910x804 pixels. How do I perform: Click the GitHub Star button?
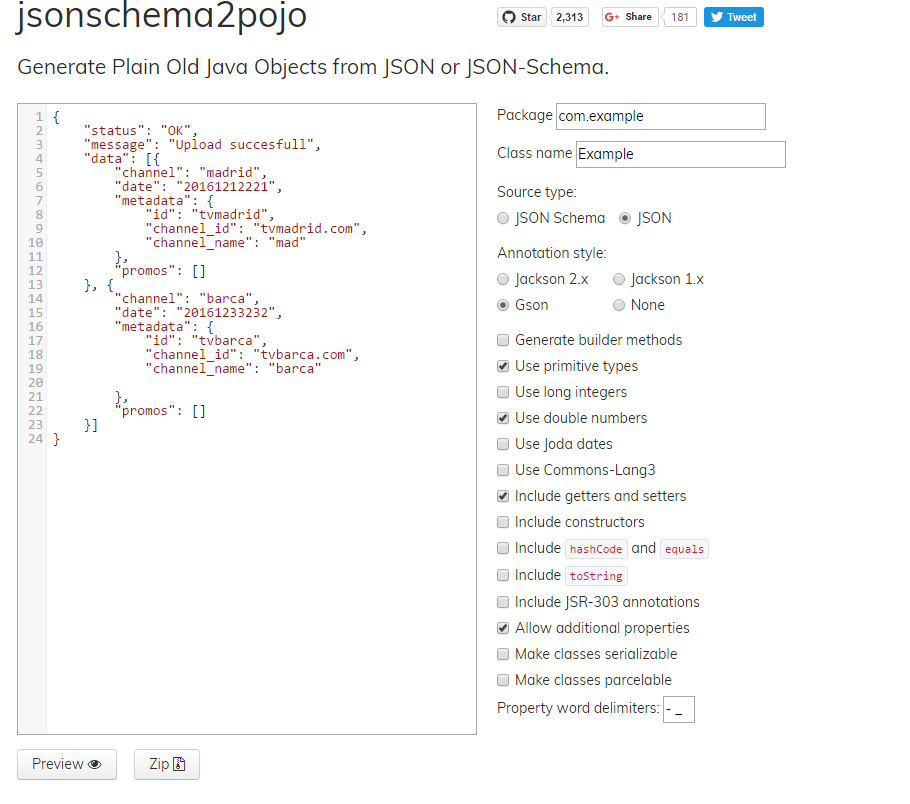click(x=521, y=17)
